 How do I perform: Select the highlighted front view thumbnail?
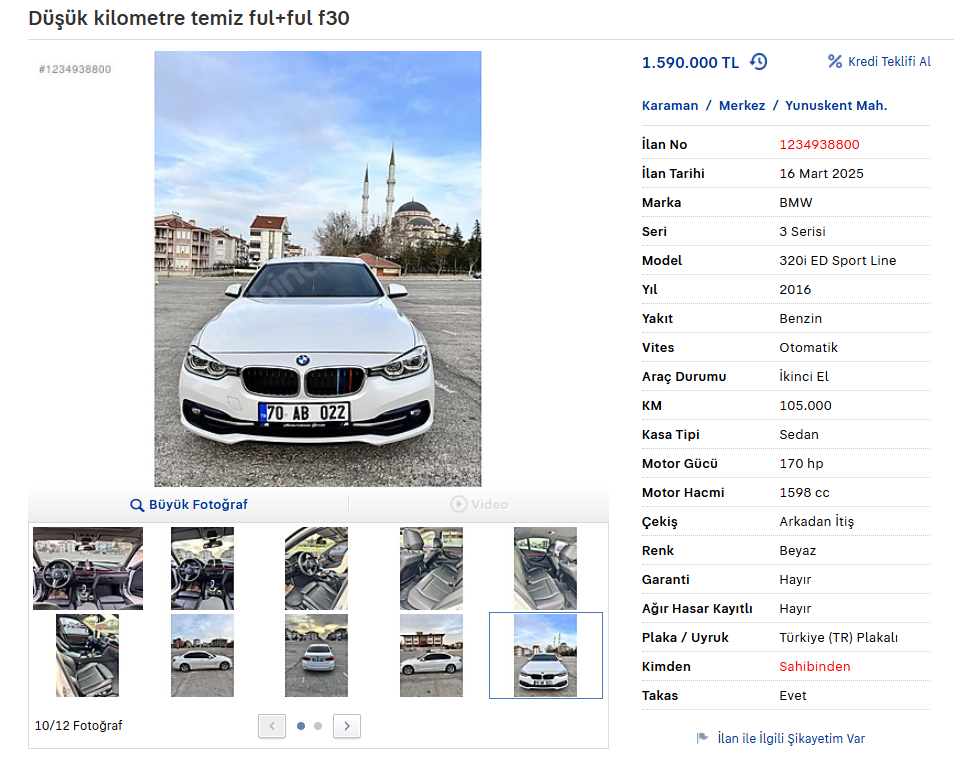click(x=545, y=655)
